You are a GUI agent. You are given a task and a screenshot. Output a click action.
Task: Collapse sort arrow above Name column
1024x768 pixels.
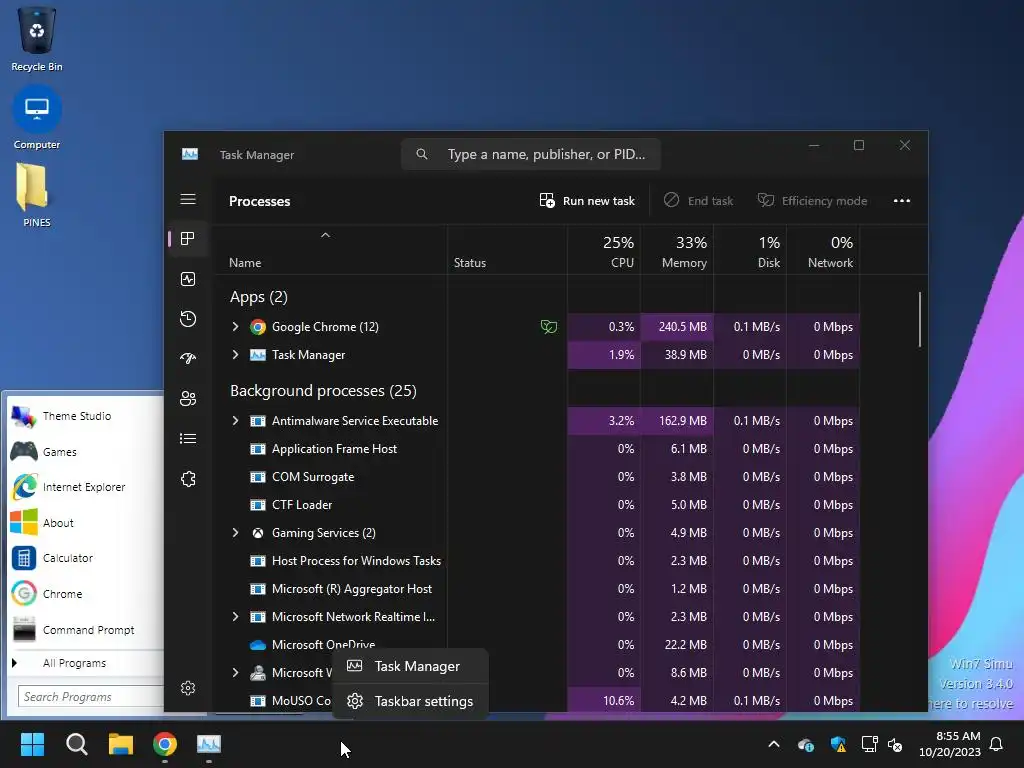click(x=325, y=235)
